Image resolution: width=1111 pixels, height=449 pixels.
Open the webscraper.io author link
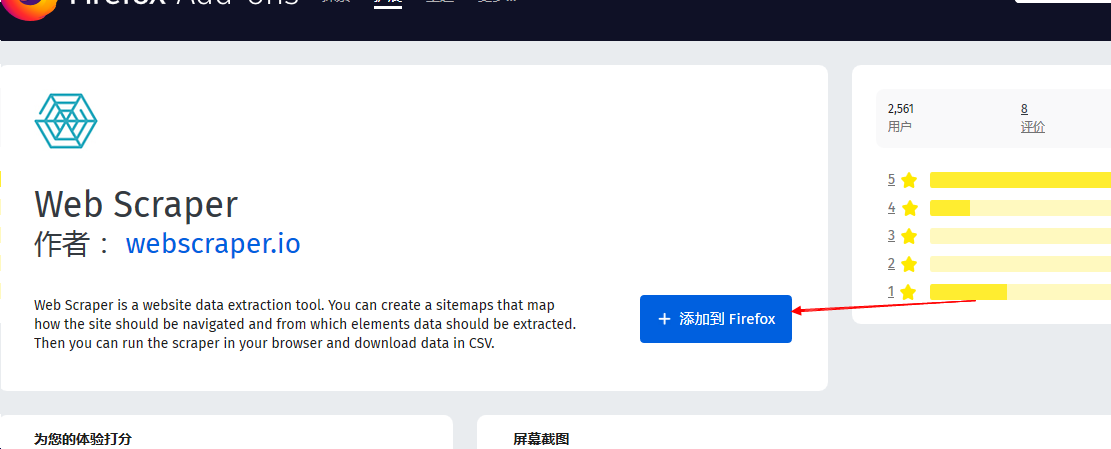pyautogui.click(x=213, y=244)
